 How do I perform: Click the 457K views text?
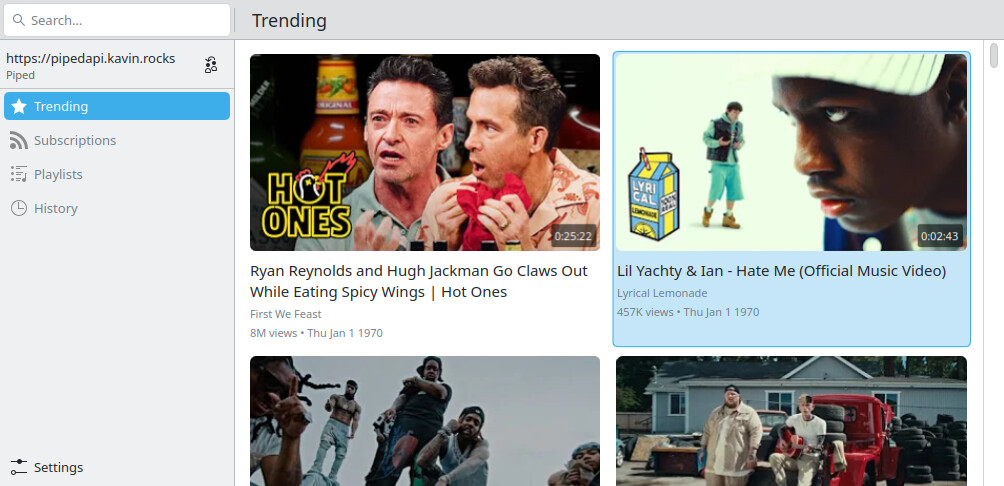tap(645, 312)
